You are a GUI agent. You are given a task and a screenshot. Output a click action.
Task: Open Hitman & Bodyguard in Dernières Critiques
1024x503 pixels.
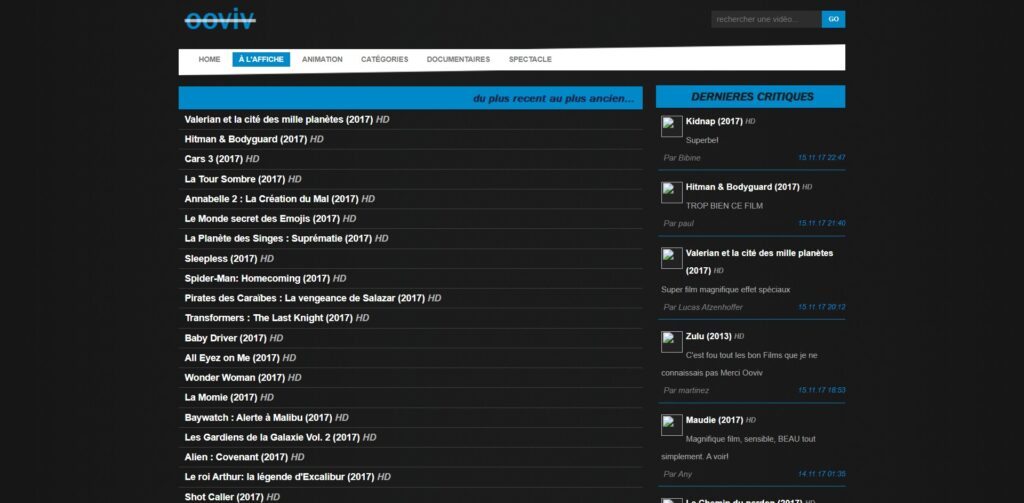click(743, 187)
